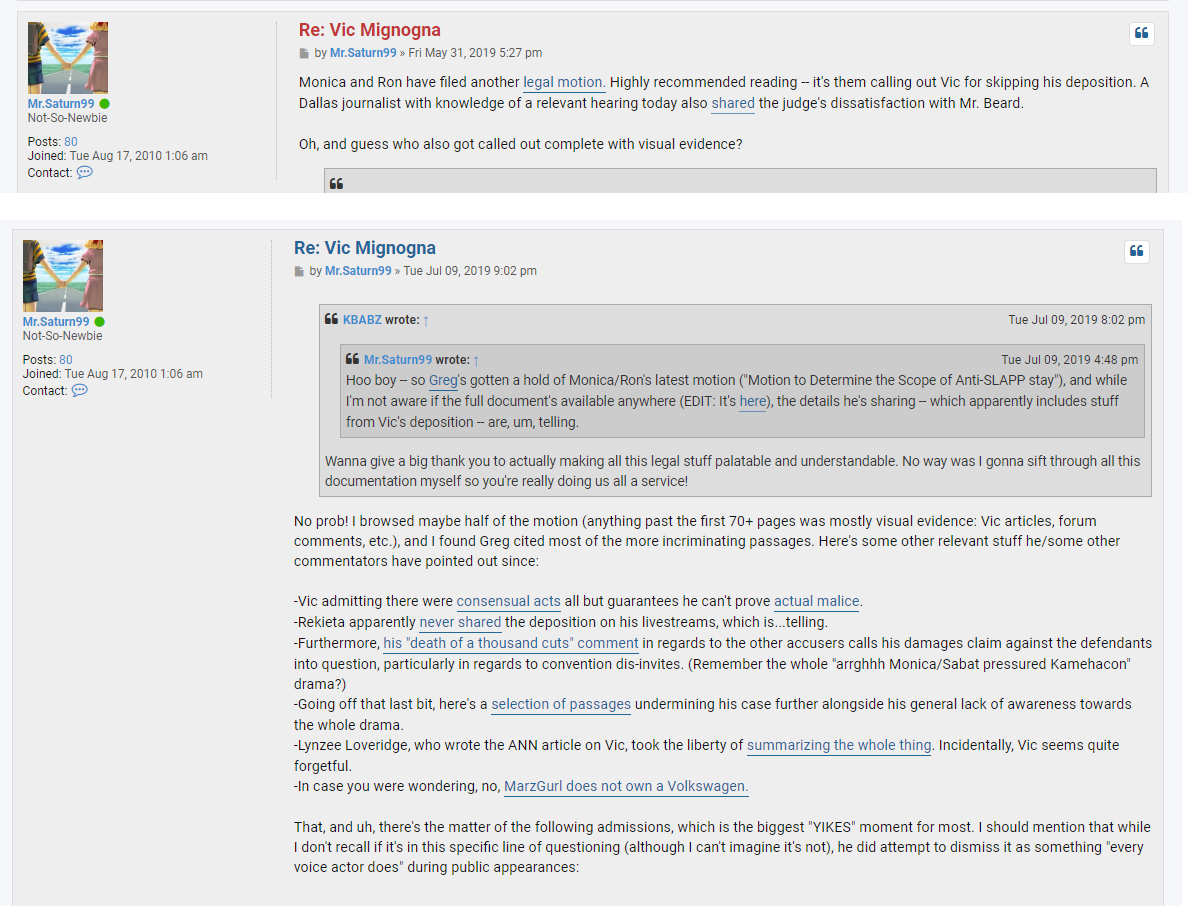This screenshot has width=1188, height=906.
Task: Click the online status dot in first profile
Action: coord(105,104)
